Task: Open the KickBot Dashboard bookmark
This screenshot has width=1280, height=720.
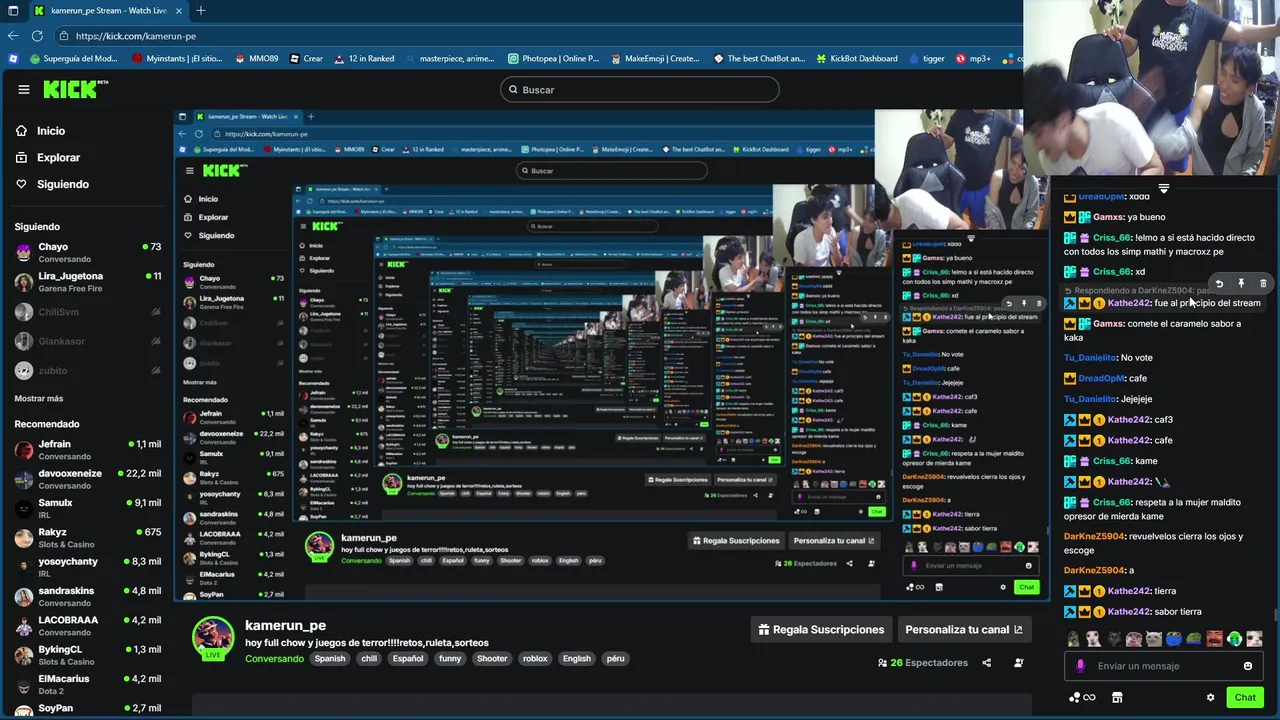Action: click(x=857, y=59)
